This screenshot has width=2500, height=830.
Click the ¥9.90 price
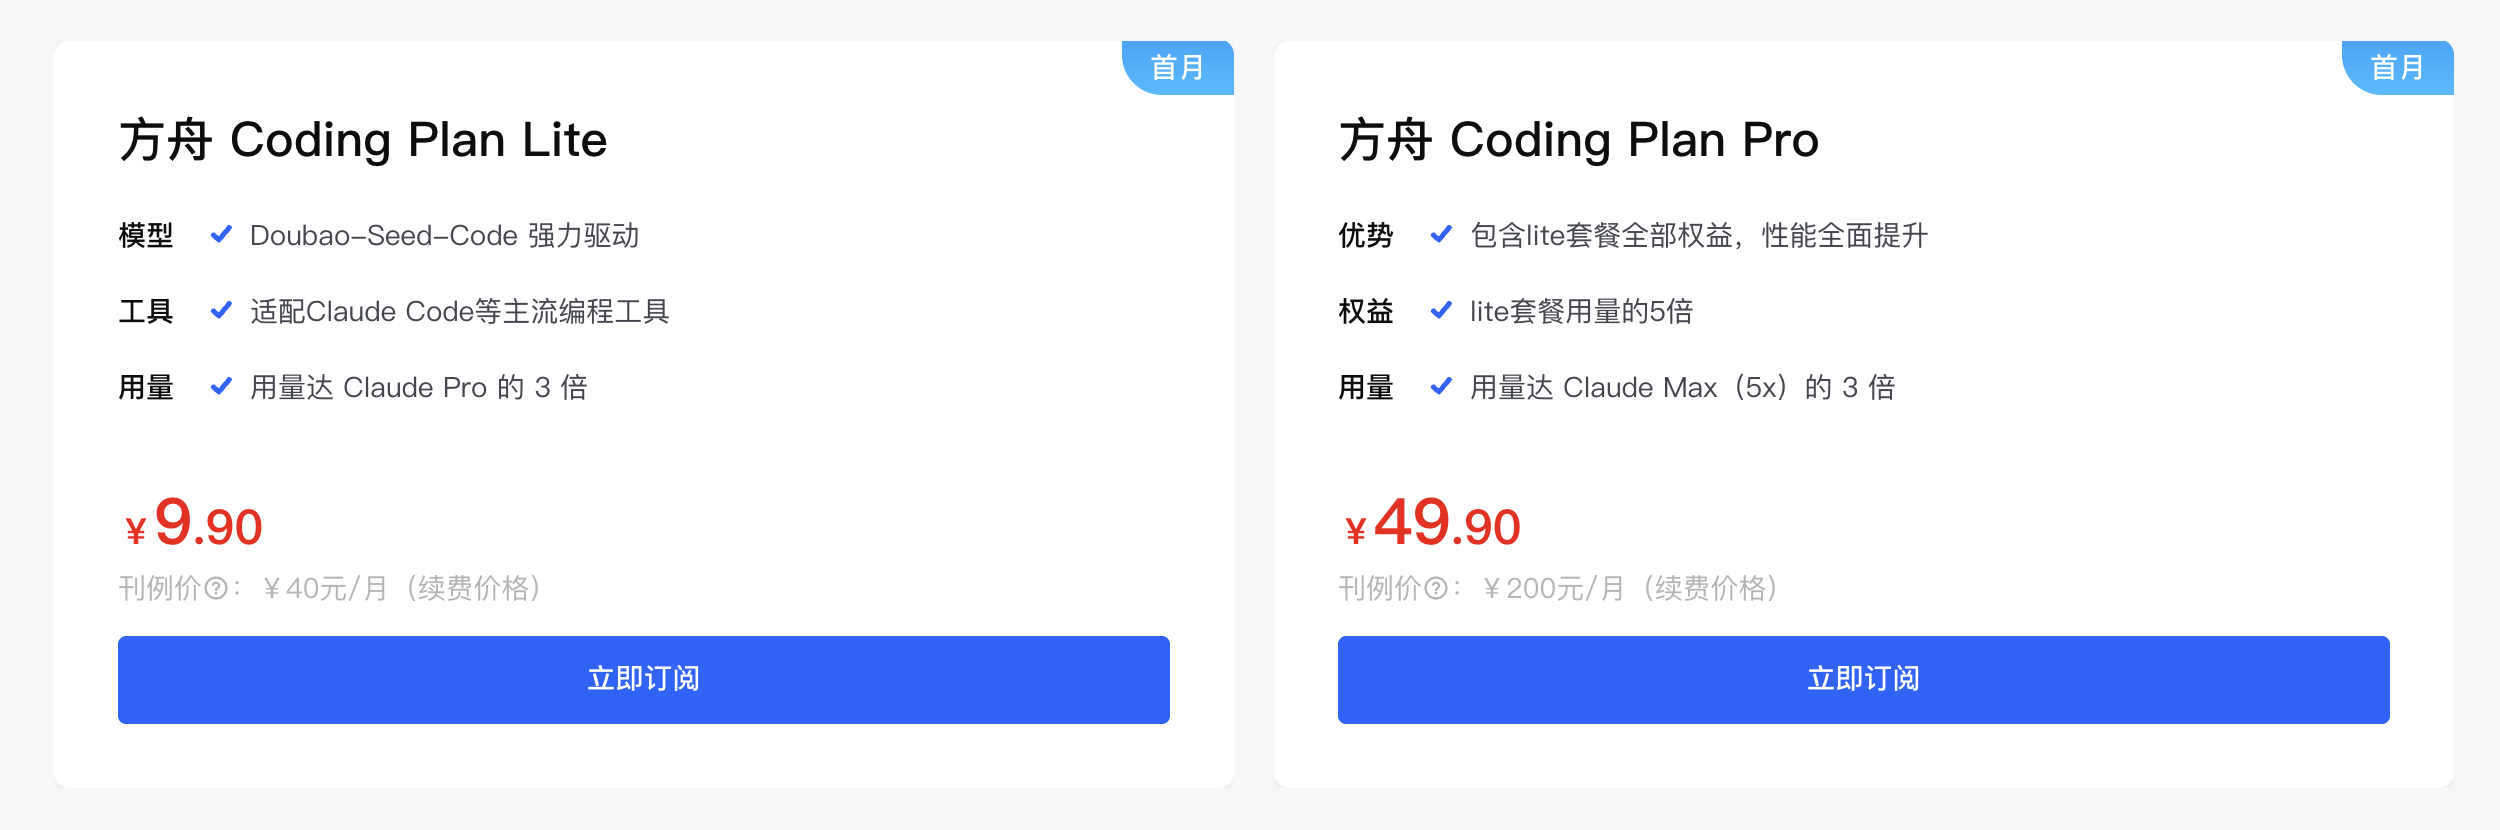tap(194, 524)
